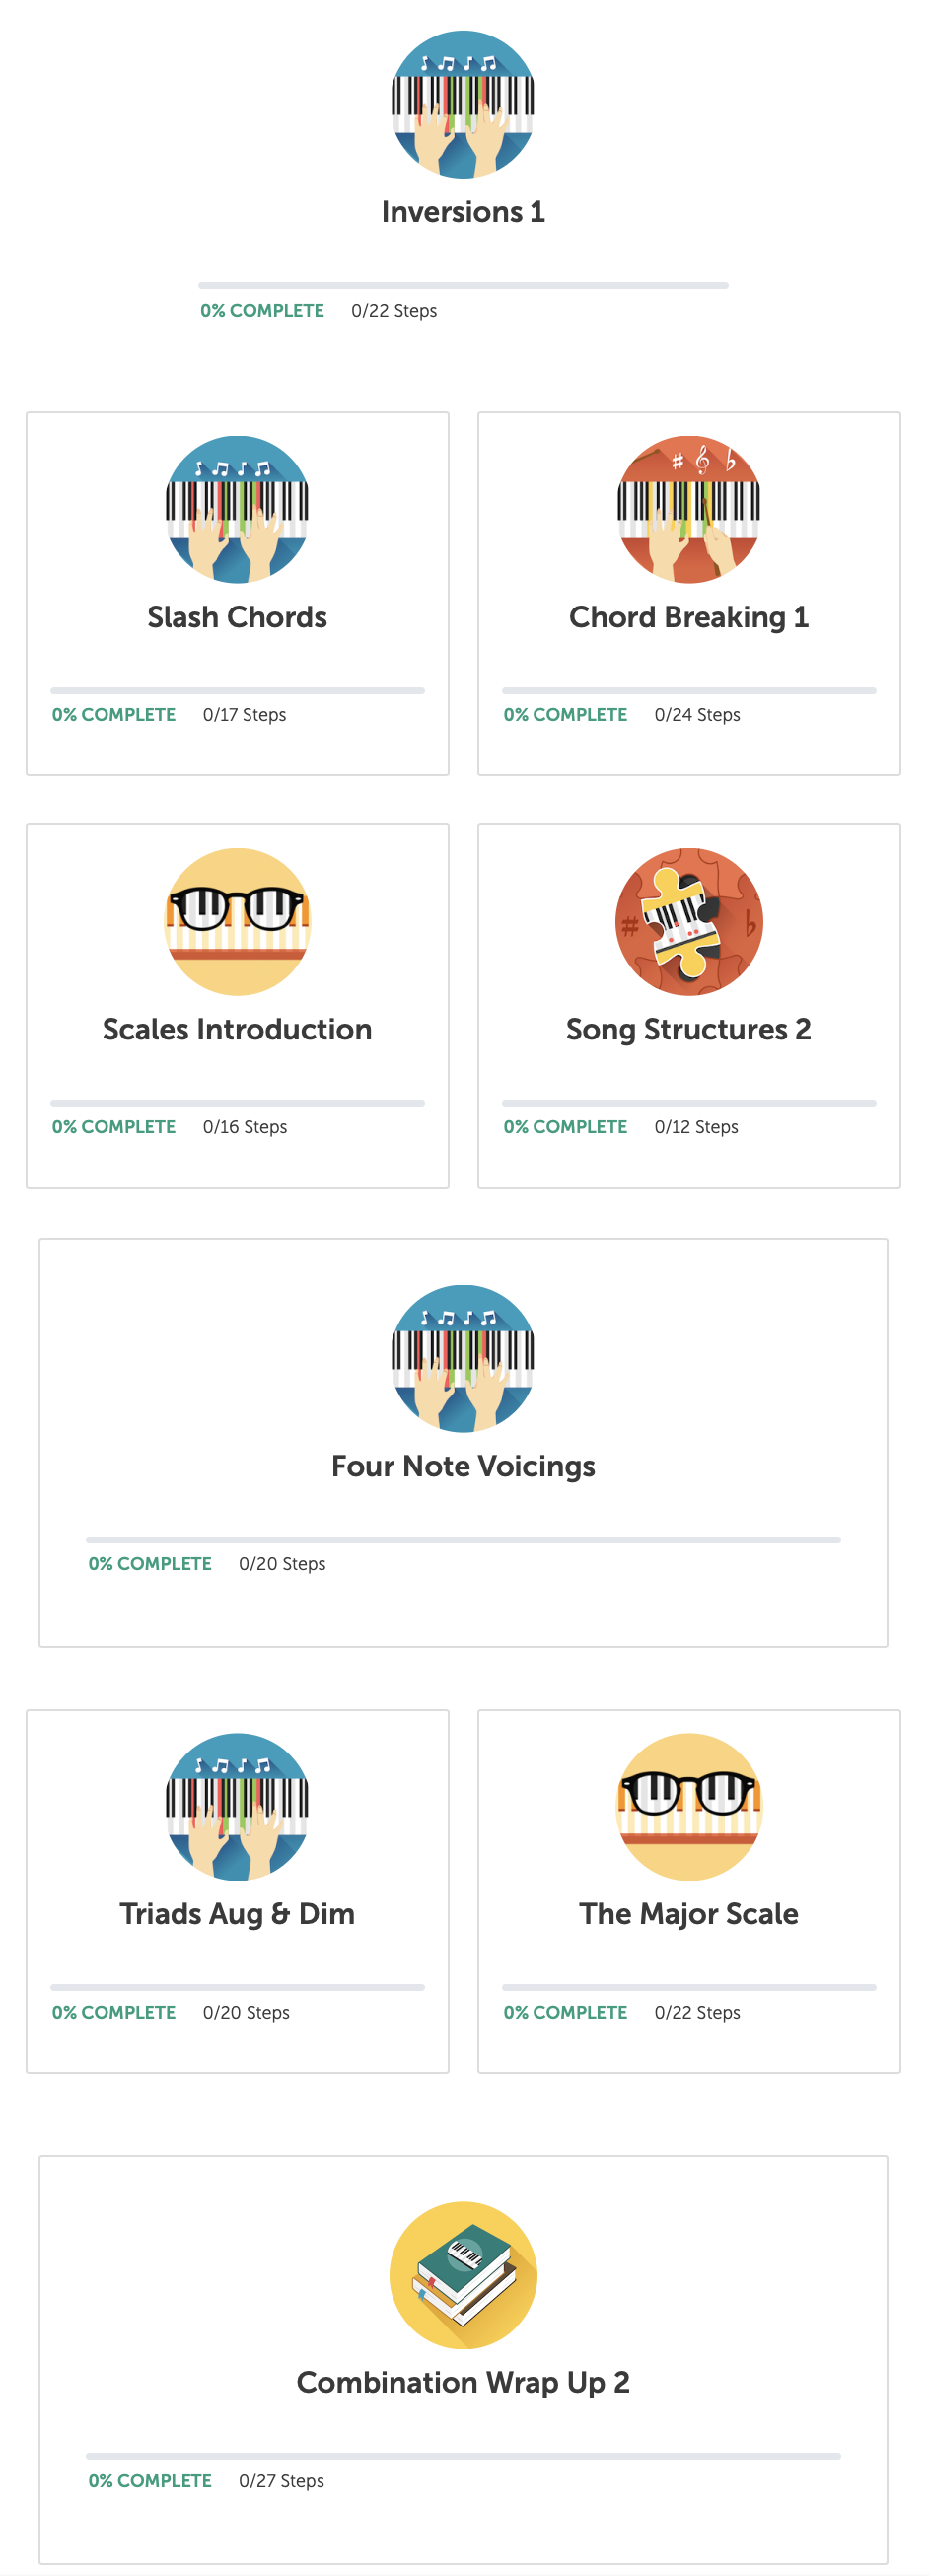
Task: Open the Inversions 1 course title
Action: click(463, 212)
